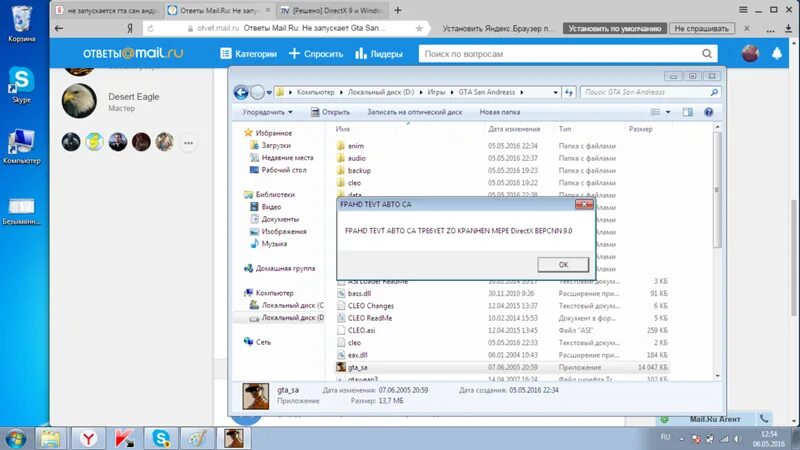800x450 pixels.
Task: Select the backup folder
Action: [359, 170]
